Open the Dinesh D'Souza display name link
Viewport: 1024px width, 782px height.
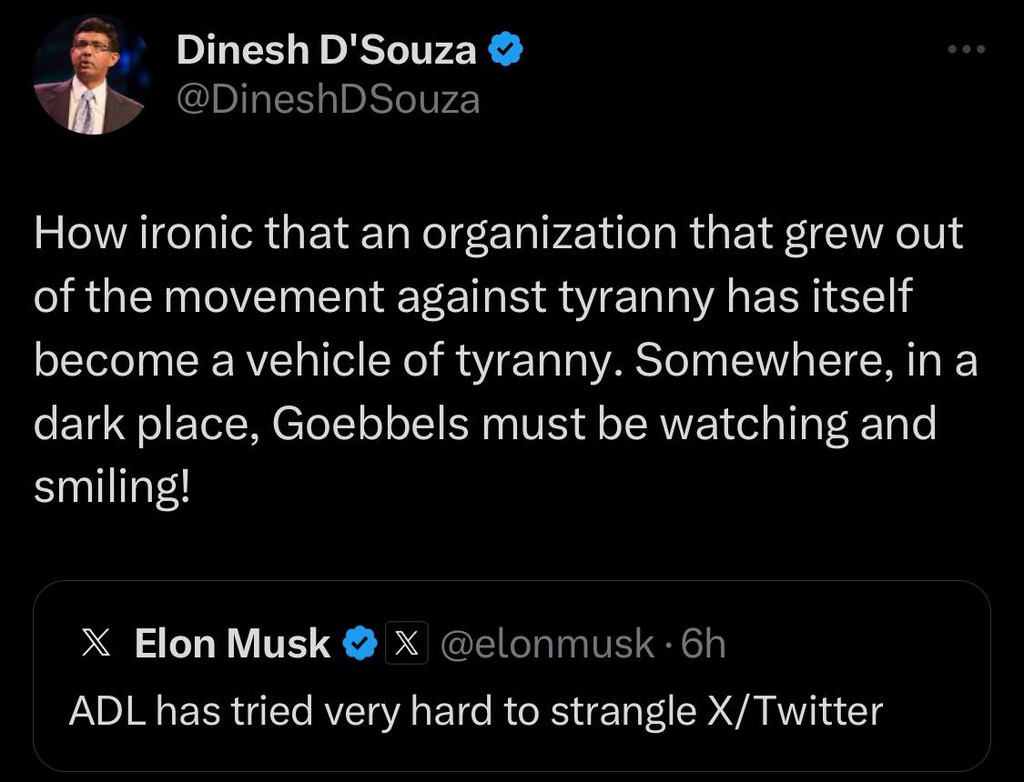(326, 50)
